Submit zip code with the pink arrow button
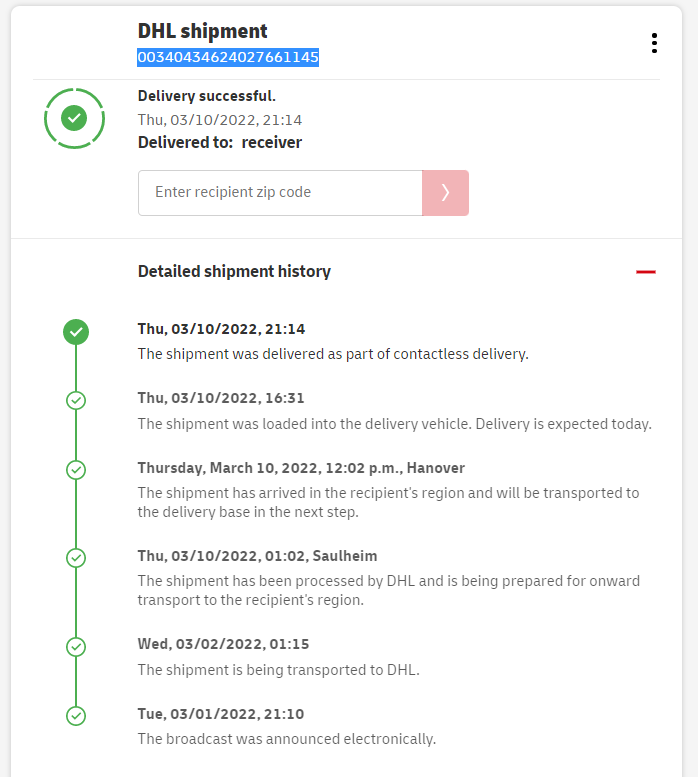This screenshot has width=698, height=777. pyautogui.click(x=445, y=193)
